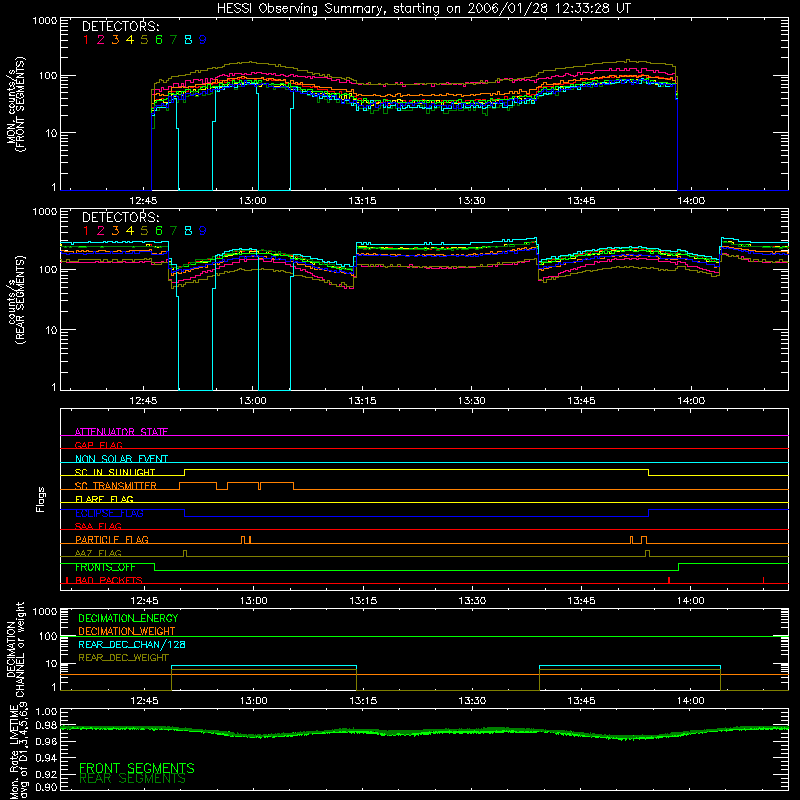The image size is (800, 800).
Task: Select yellow detector 4 in front segments legend
Action: [130, 40]
